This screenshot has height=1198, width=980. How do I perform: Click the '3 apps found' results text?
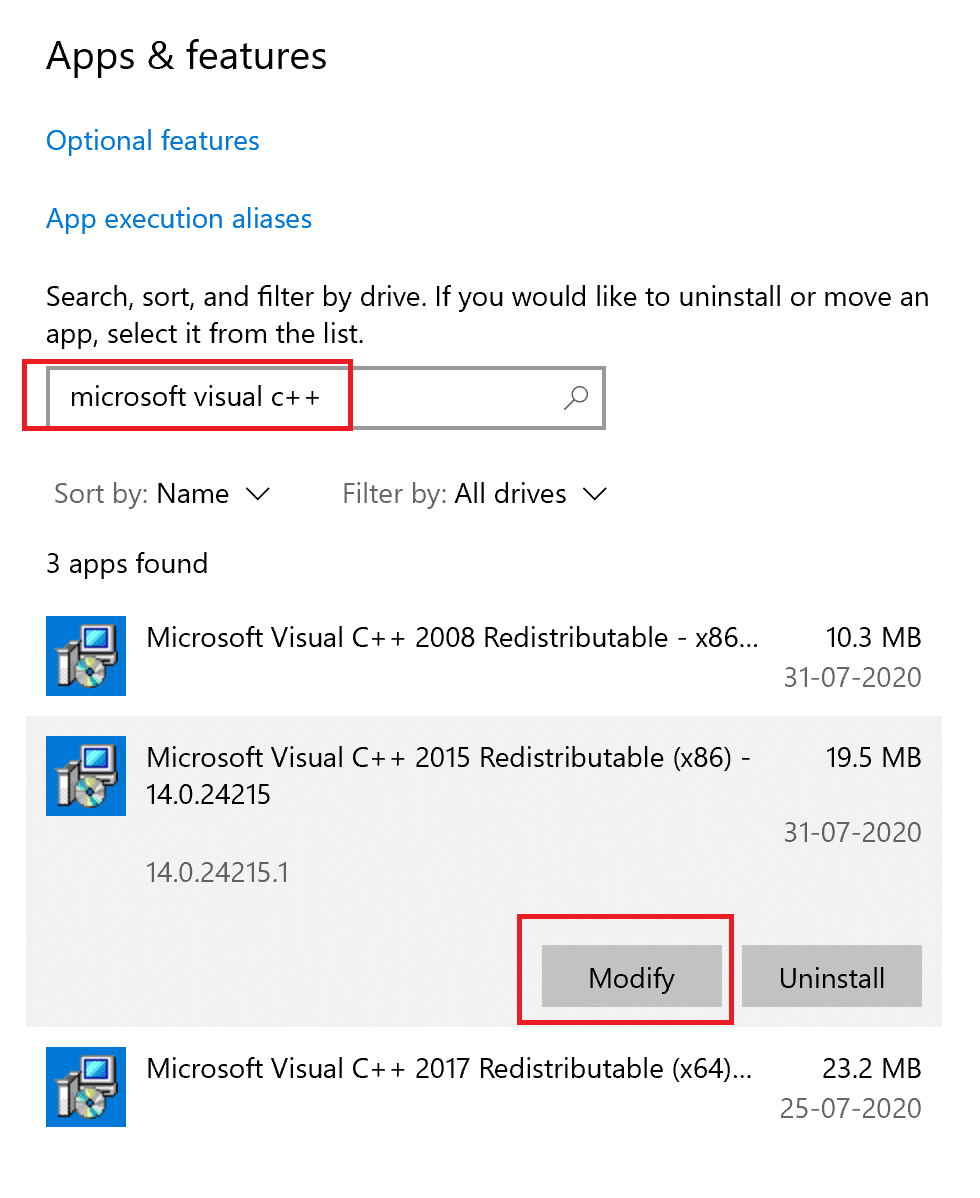[127, 564]
